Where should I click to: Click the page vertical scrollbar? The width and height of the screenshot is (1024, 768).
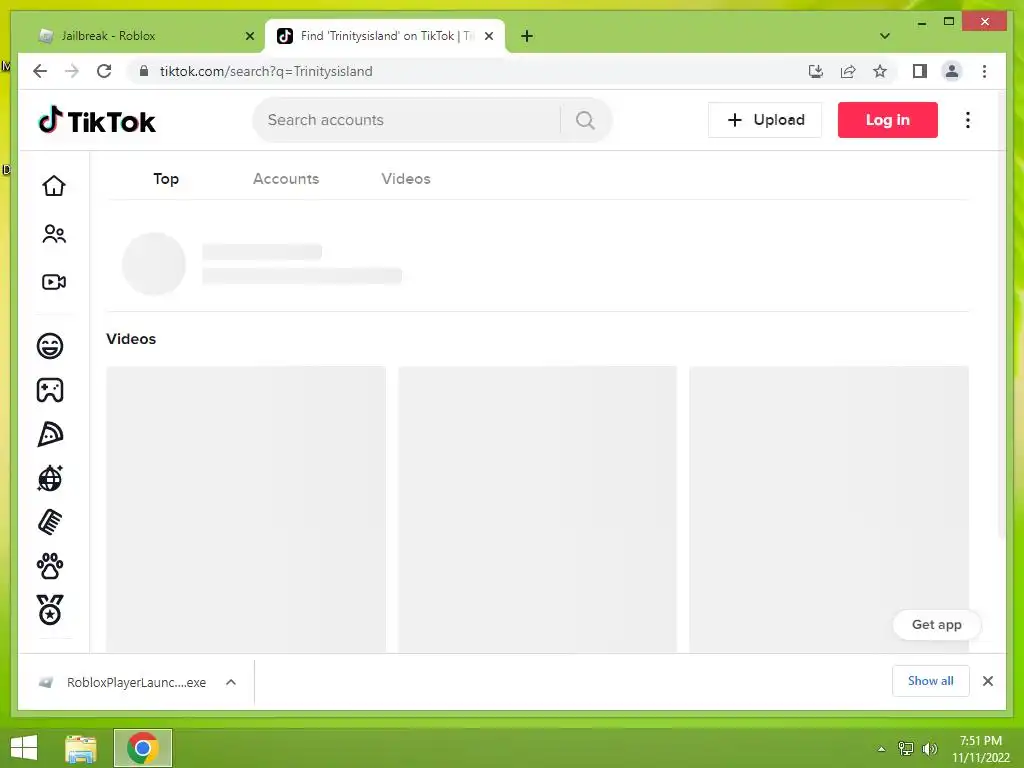[1002, 313]
